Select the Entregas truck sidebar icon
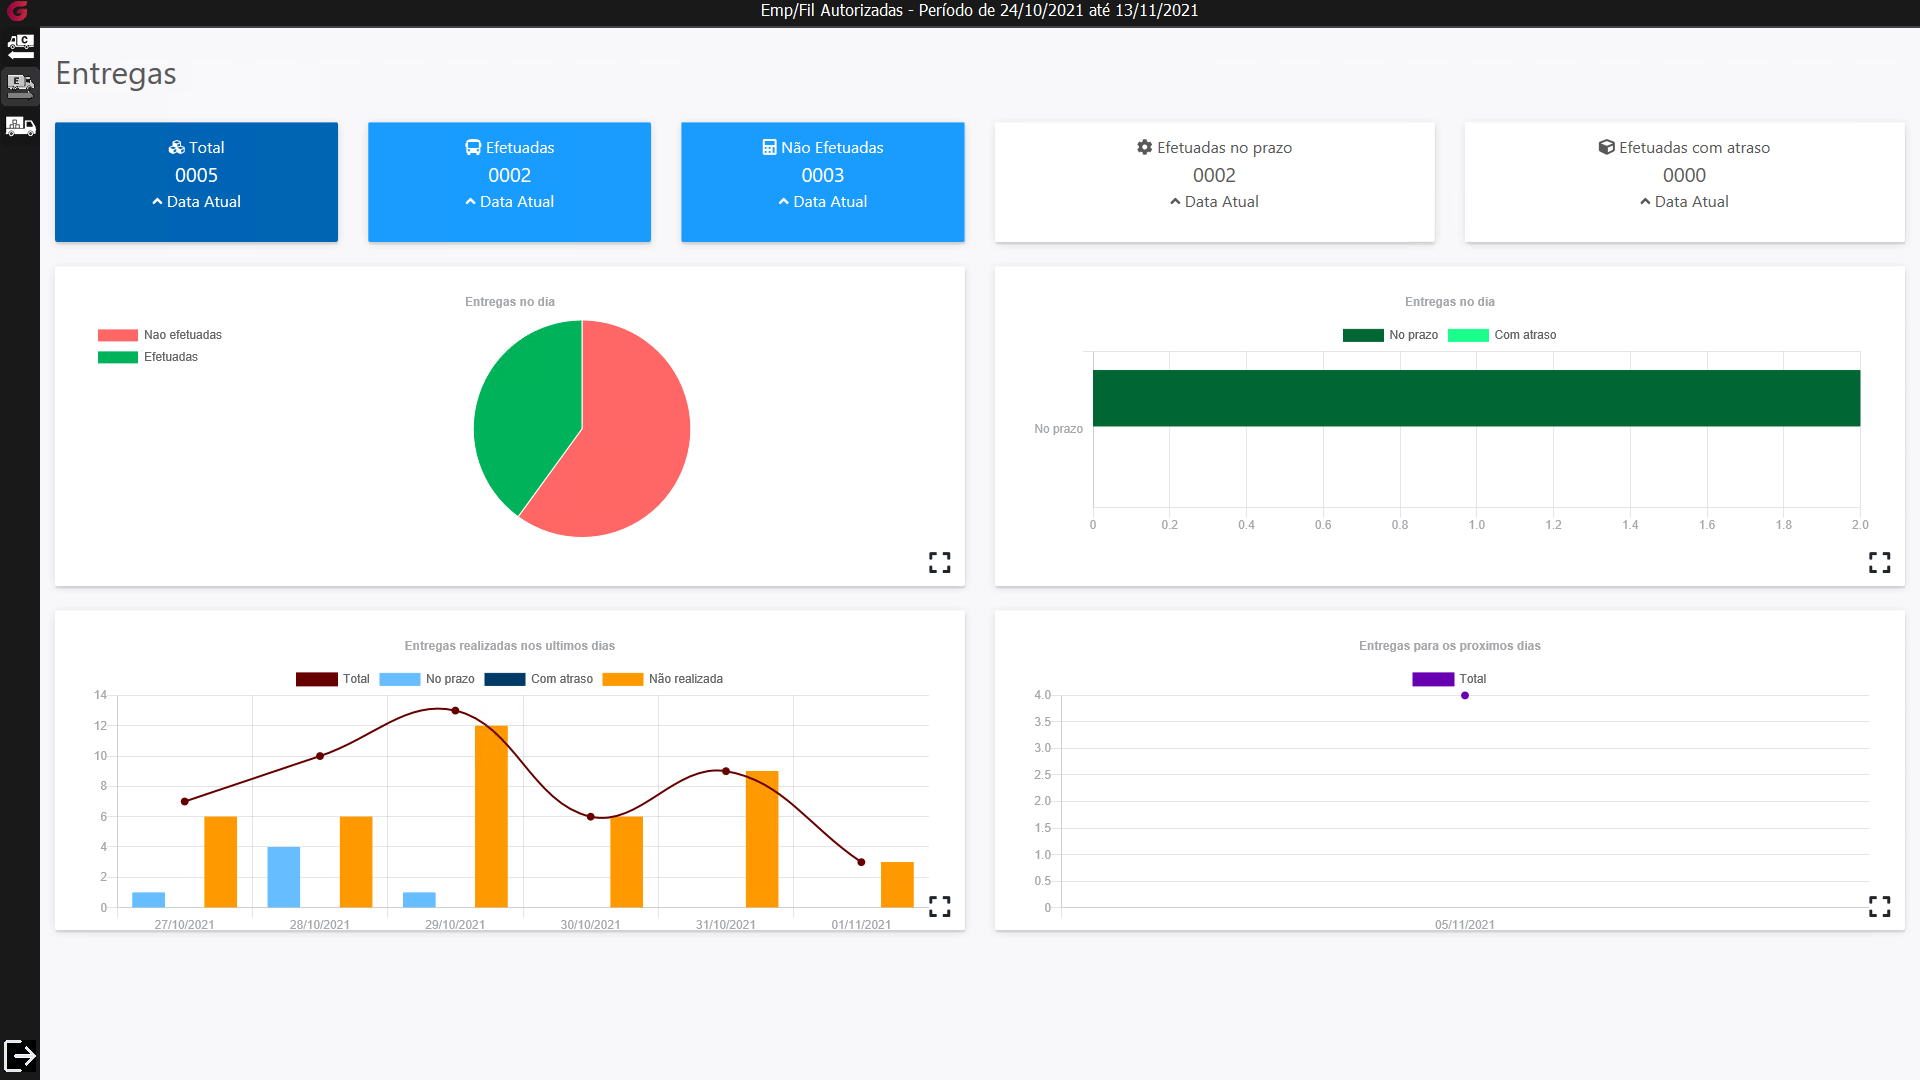Viewport: 1920px width, 1080px height. point(20,86)
